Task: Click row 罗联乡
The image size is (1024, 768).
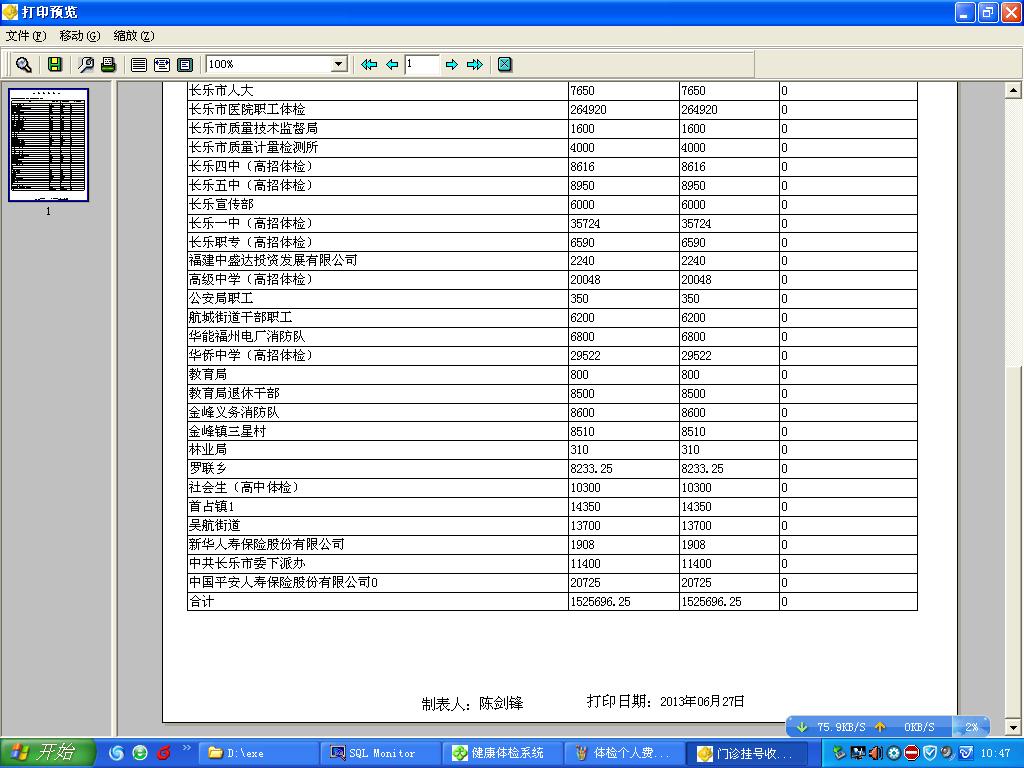Action: coord(552,468)
